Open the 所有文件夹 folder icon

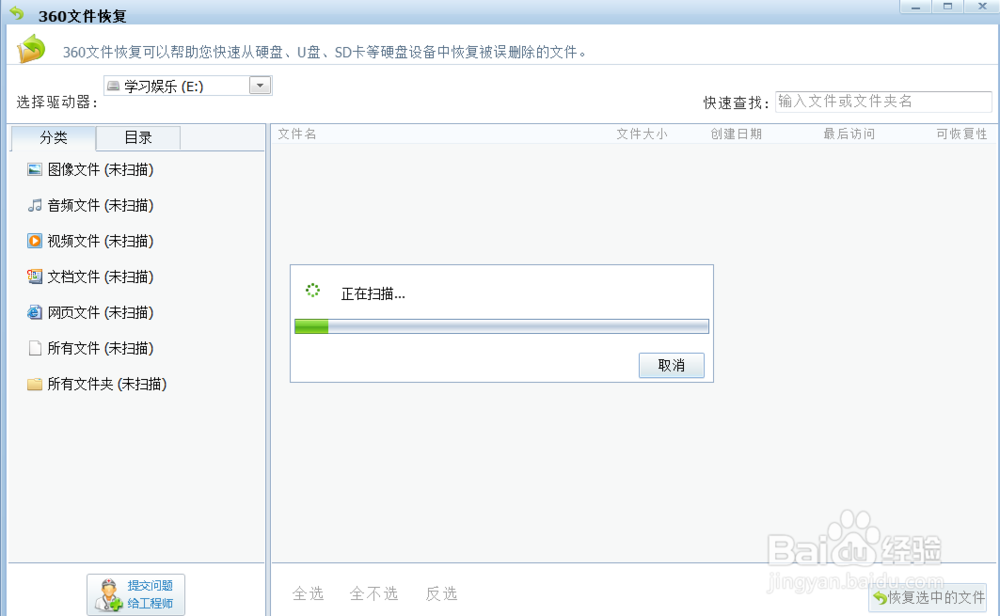(x=33, y=384)
